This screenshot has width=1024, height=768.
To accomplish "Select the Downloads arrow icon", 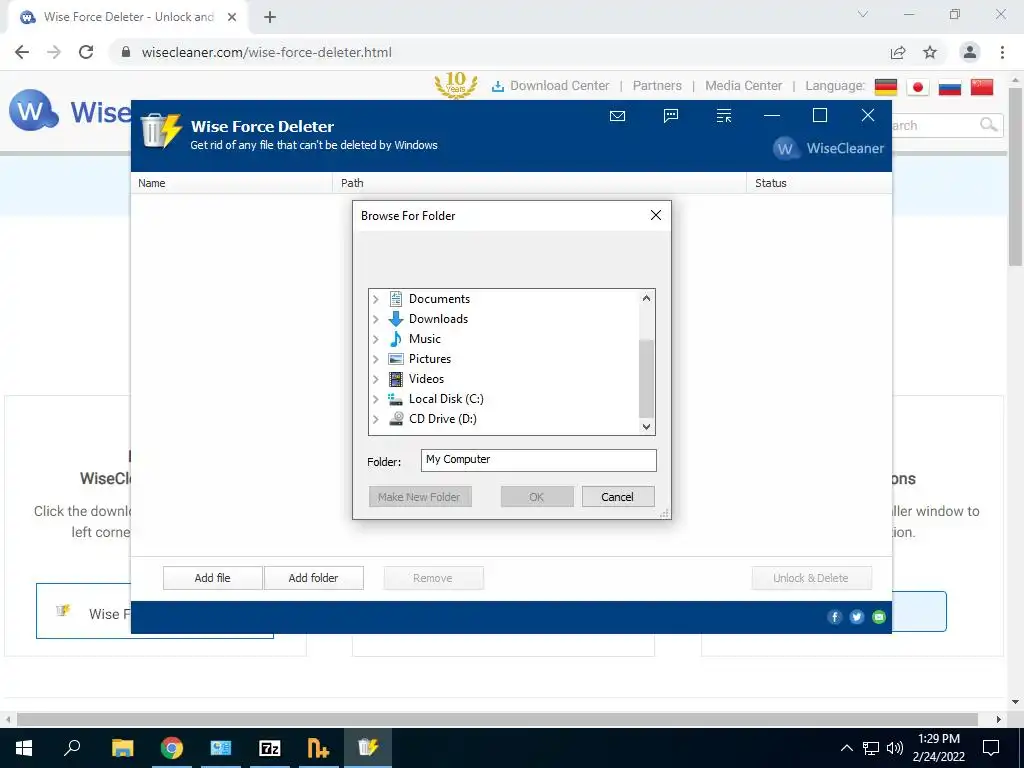I will [x=396, y=319].
